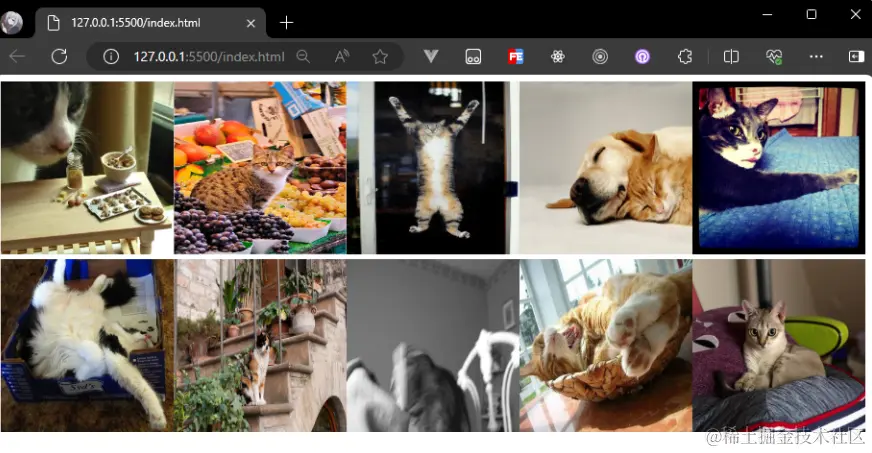Open site information icon in address bar
This screenshot has width=872, height=453.
point(111,56)
